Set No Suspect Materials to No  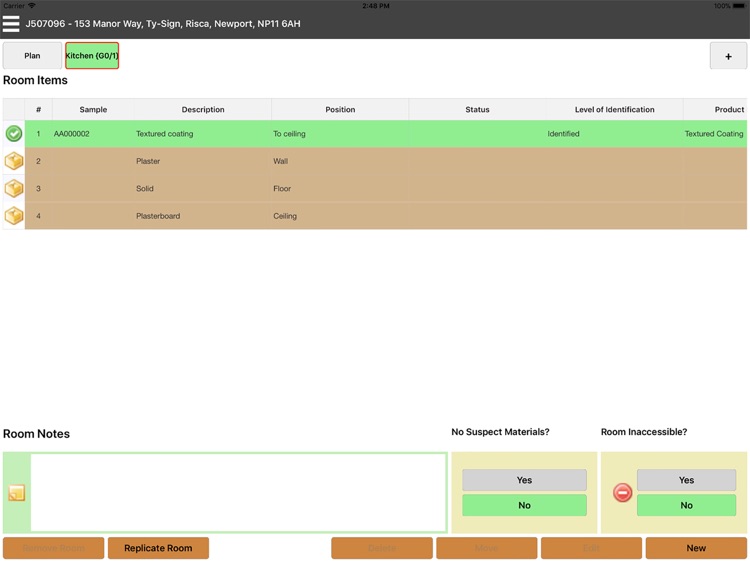tap(524, 505)
